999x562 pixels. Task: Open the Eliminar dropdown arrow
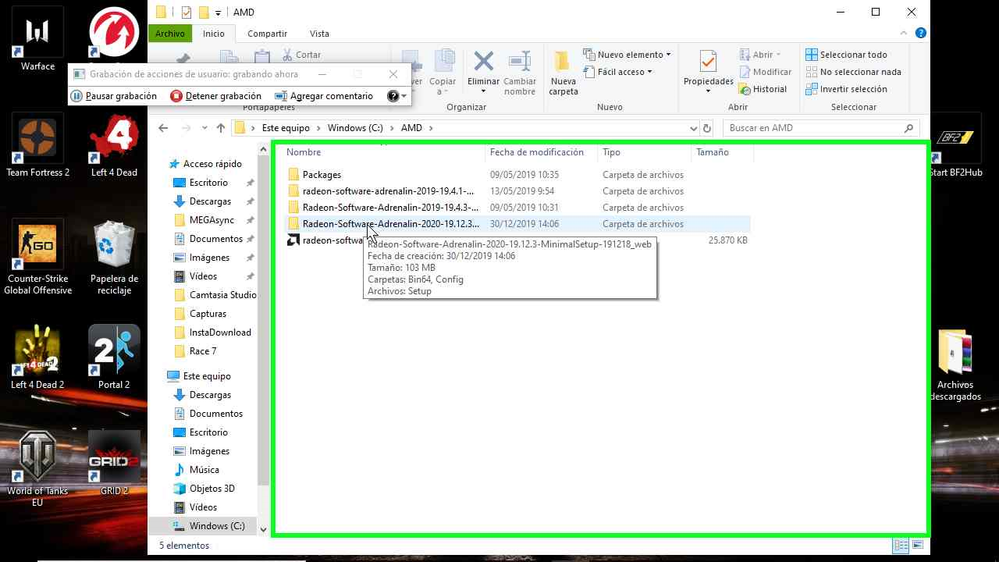pos(484,91)
